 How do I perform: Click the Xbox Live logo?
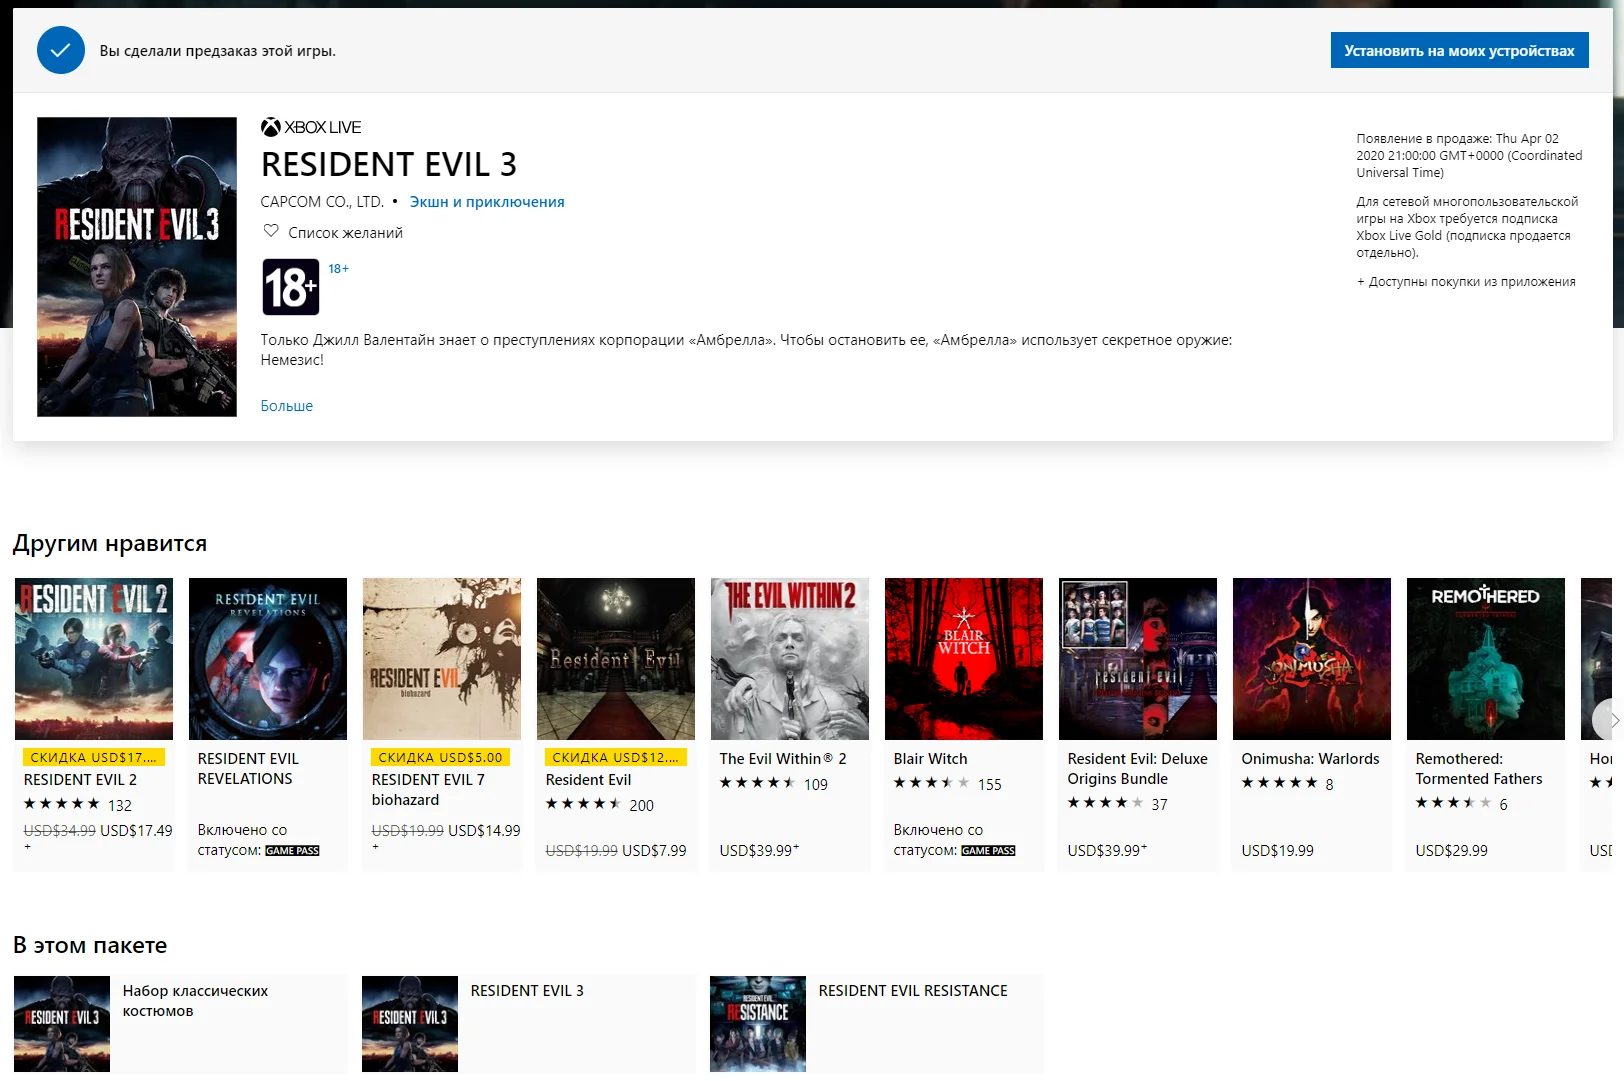(311, 127)
